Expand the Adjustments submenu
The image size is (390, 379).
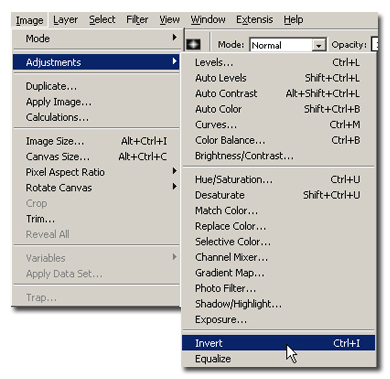click(97, 62)
